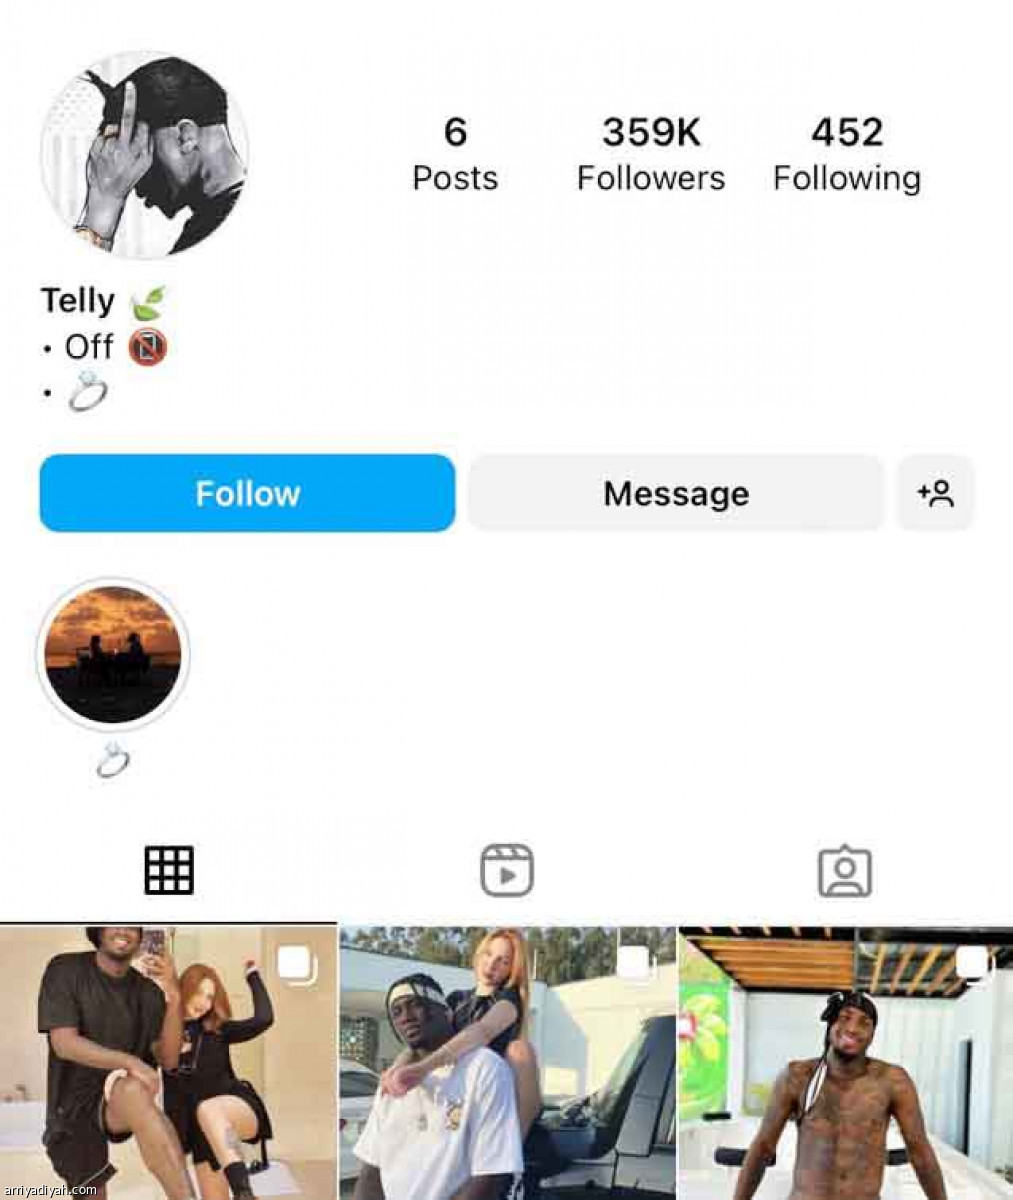Viewport: 1013px width, 1200px height.
Task: Tap the leaf emoji next to Telly
Action: 148,301
